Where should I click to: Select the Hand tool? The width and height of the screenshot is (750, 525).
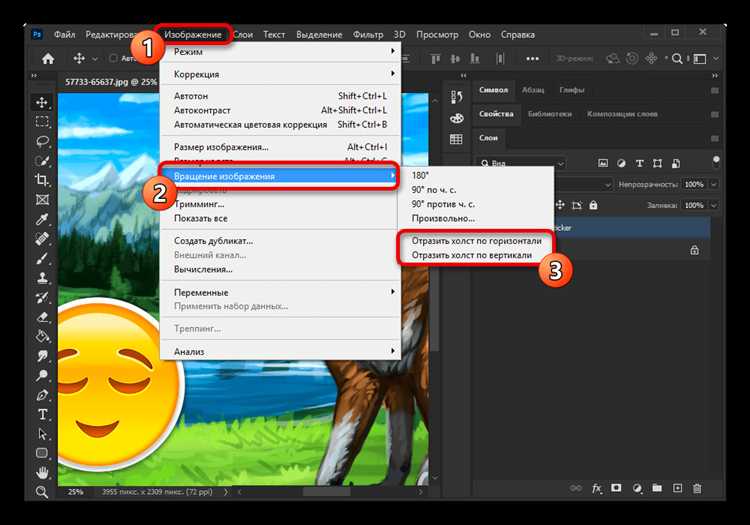[x=42, y=473]
